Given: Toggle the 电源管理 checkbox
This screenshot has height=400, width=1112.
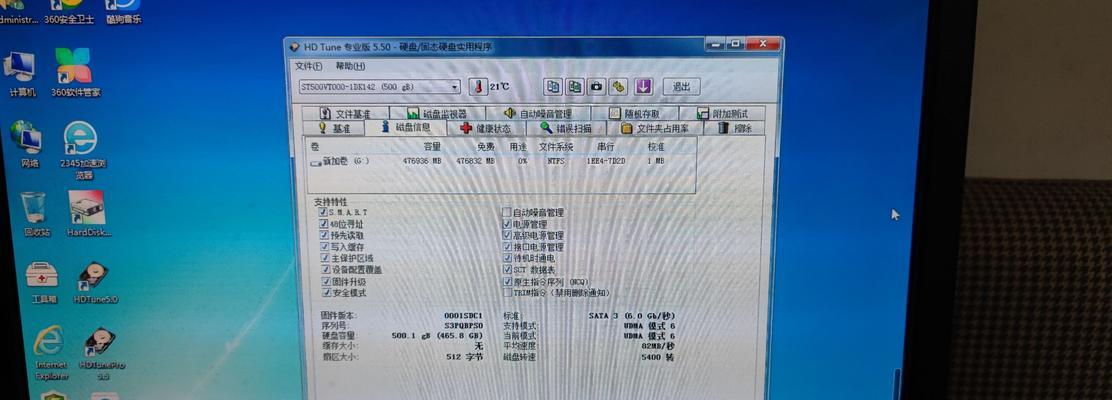Looking at the screenshot, I should click(x=506, y=223).
